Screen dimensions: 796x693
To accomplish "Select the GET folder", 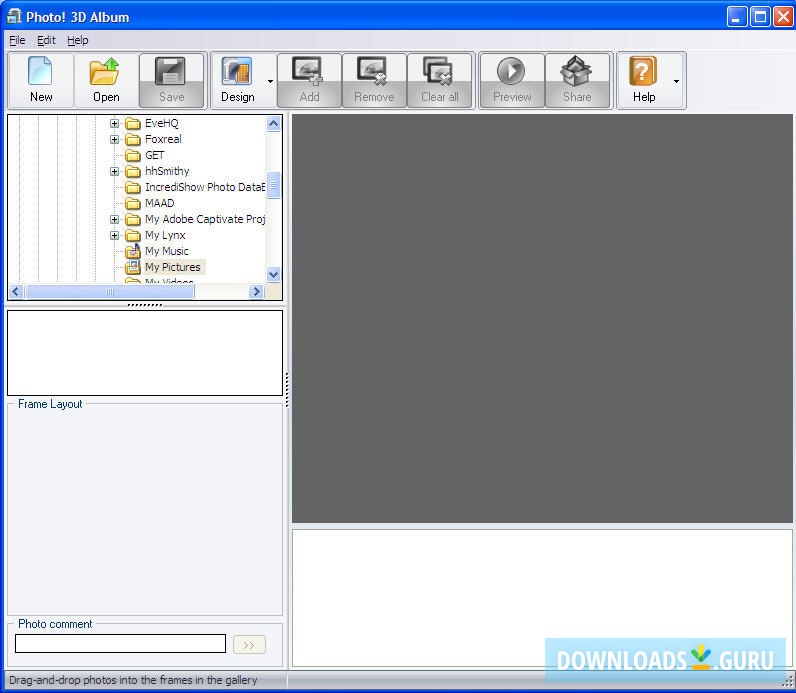I will [x=154, y=155].
